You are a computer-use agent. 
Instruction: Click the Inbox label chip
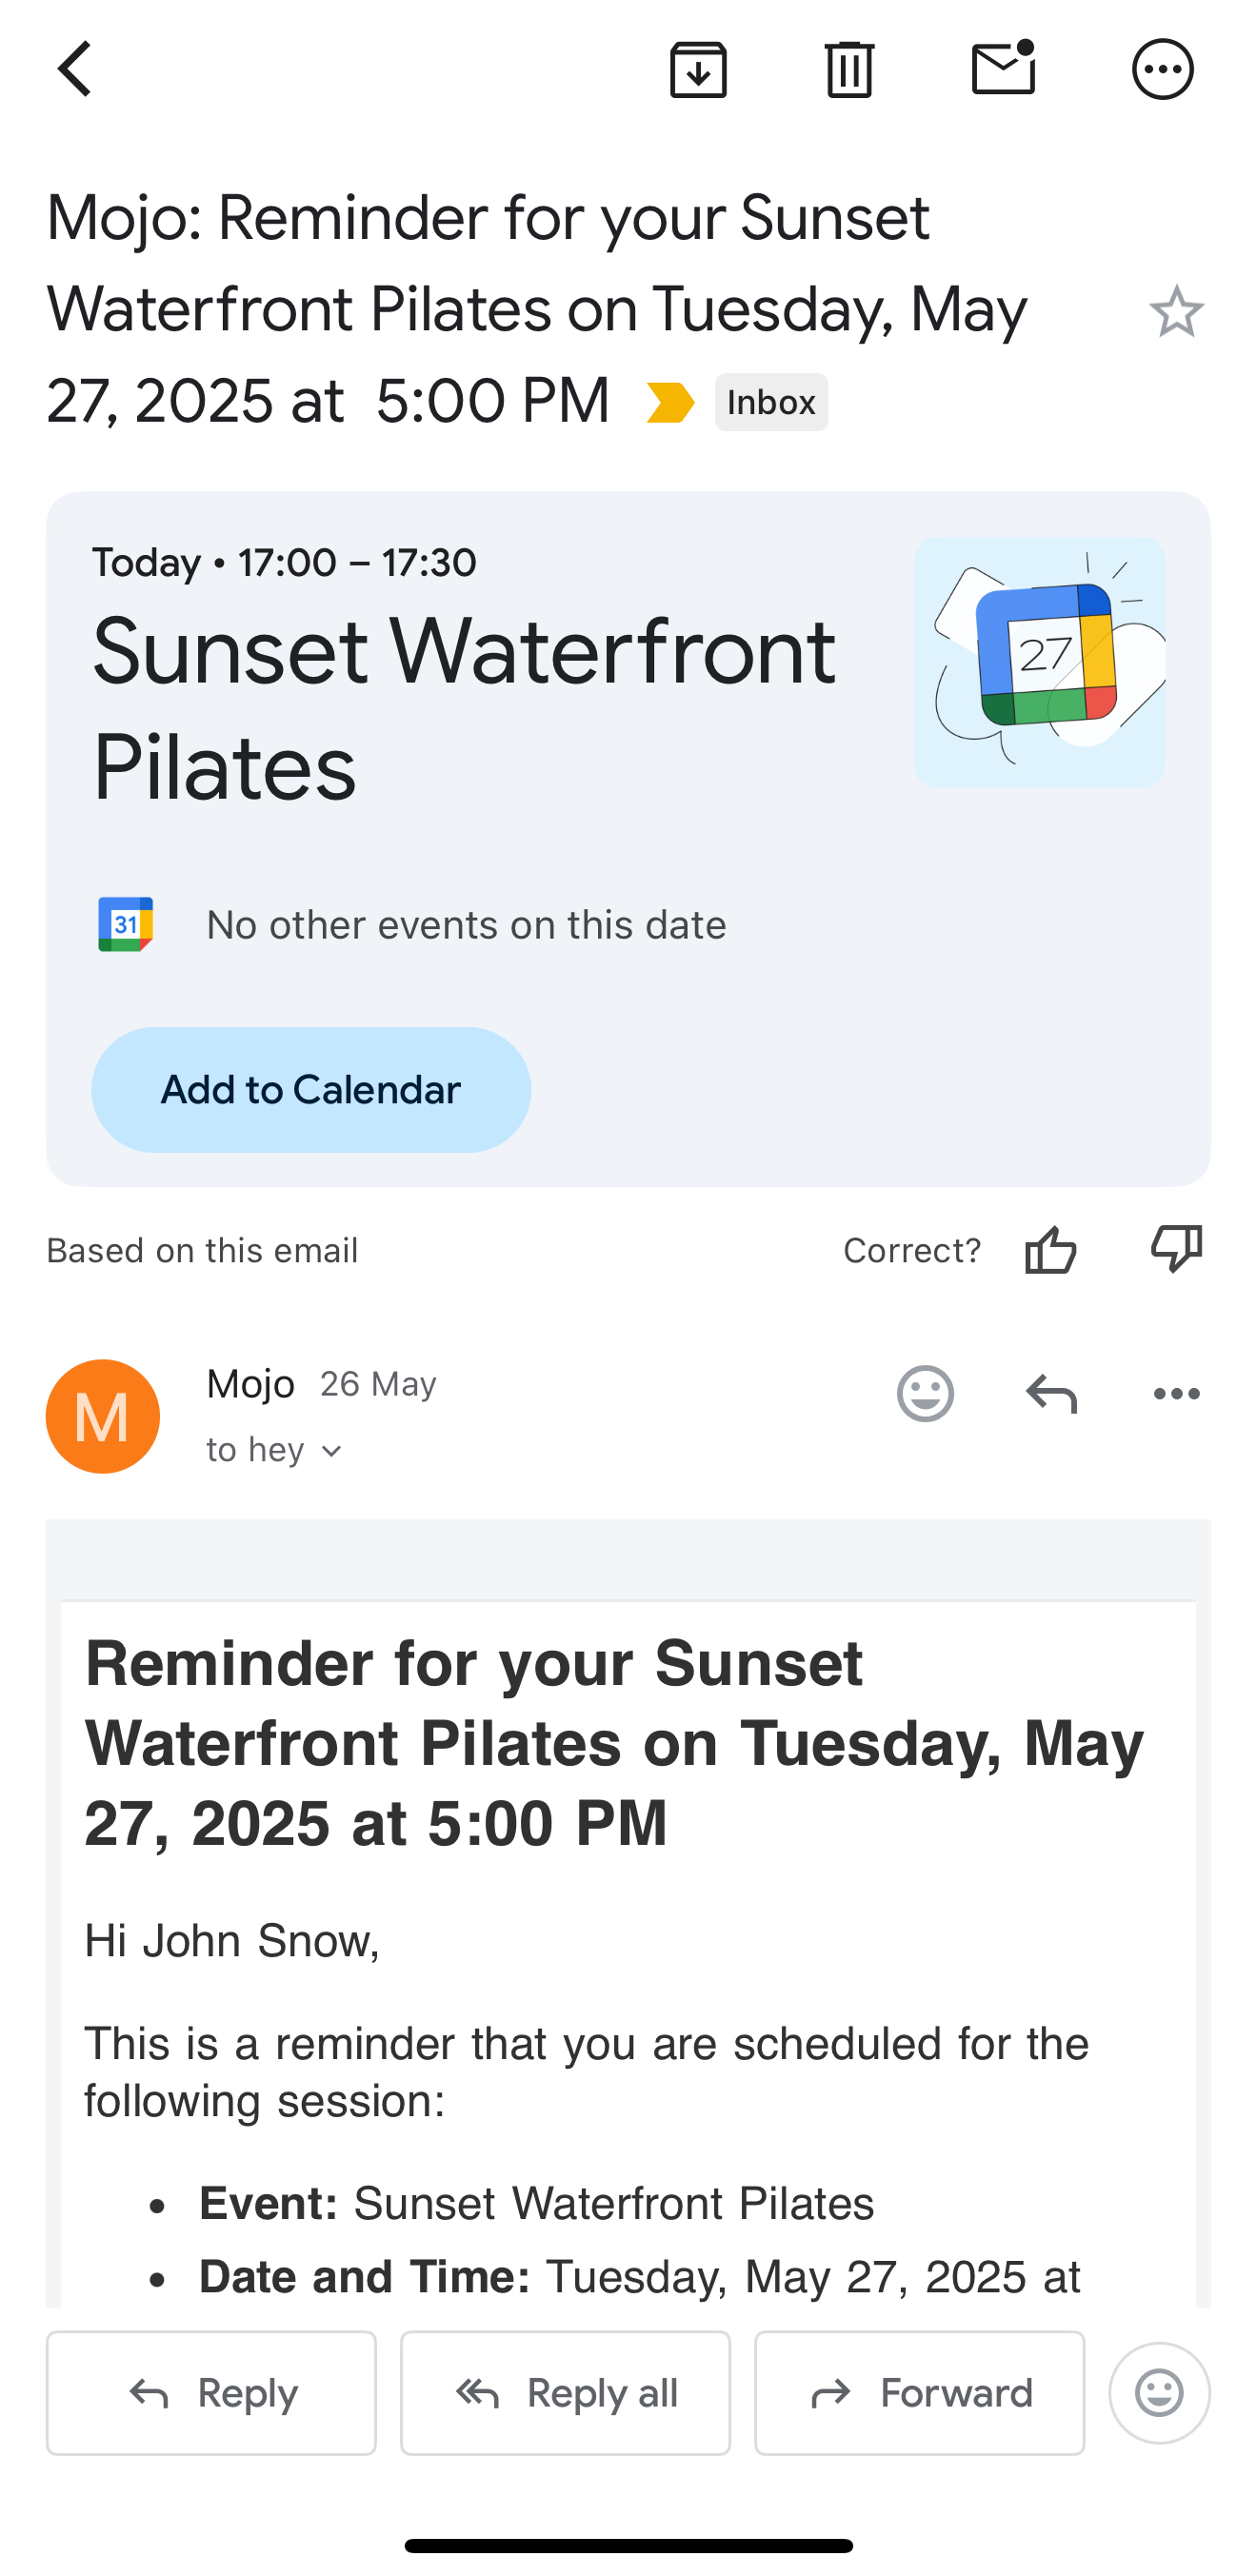click(x=771, y=403)
